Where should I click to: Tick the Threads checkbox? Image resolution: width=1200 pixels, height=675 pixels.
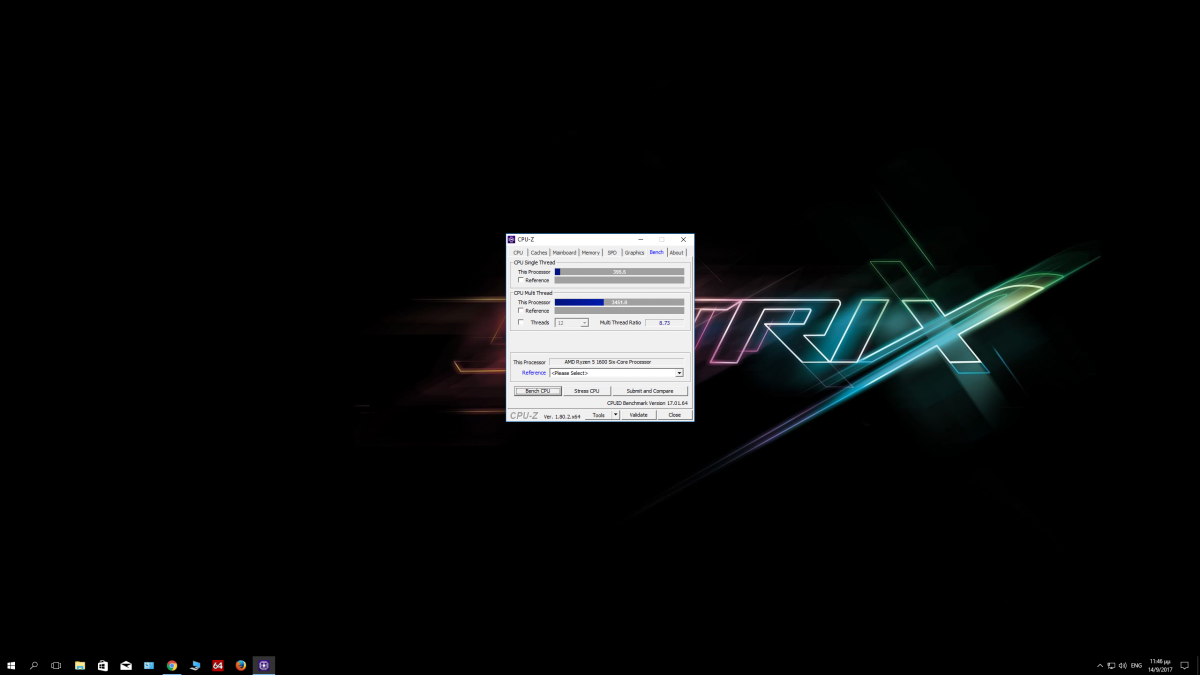[520, 322]
